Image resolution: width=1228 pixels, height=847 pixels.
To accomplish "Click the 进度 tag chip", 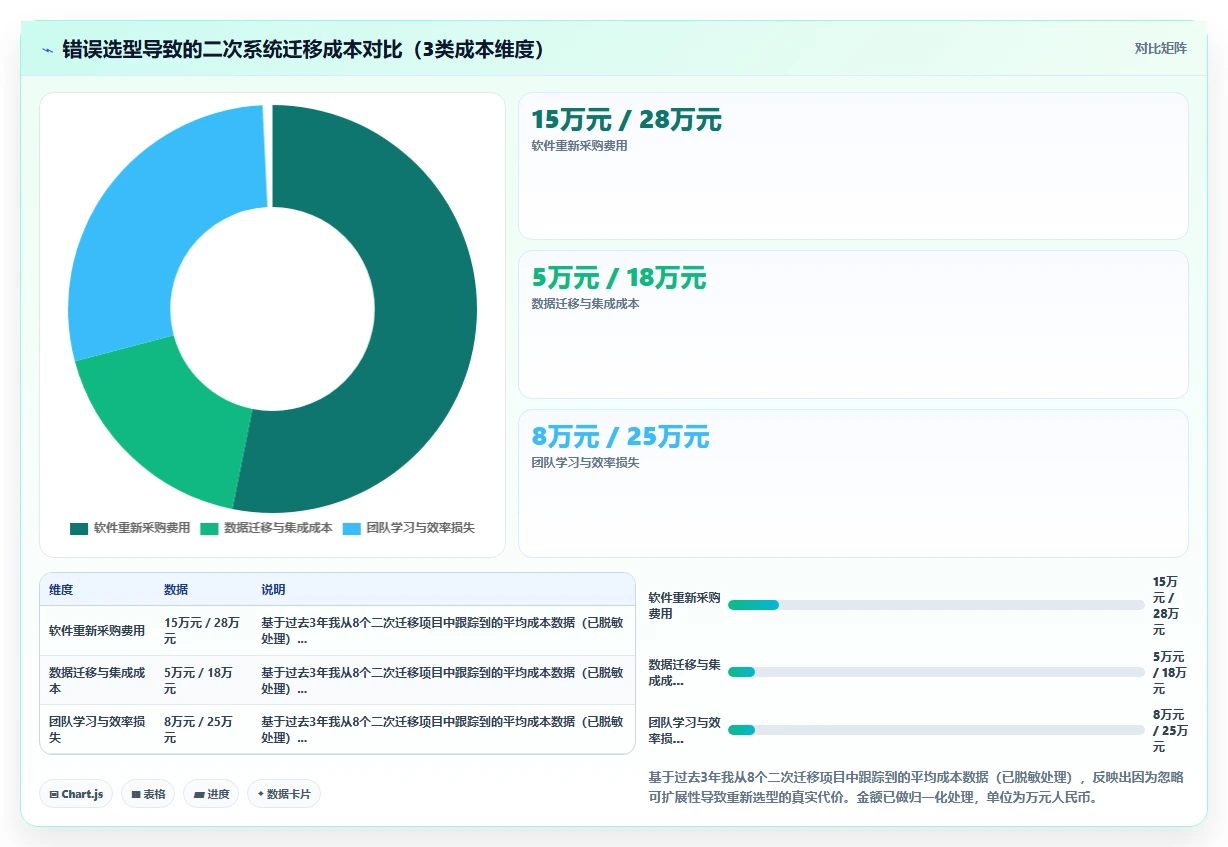I will coord(211,794).
